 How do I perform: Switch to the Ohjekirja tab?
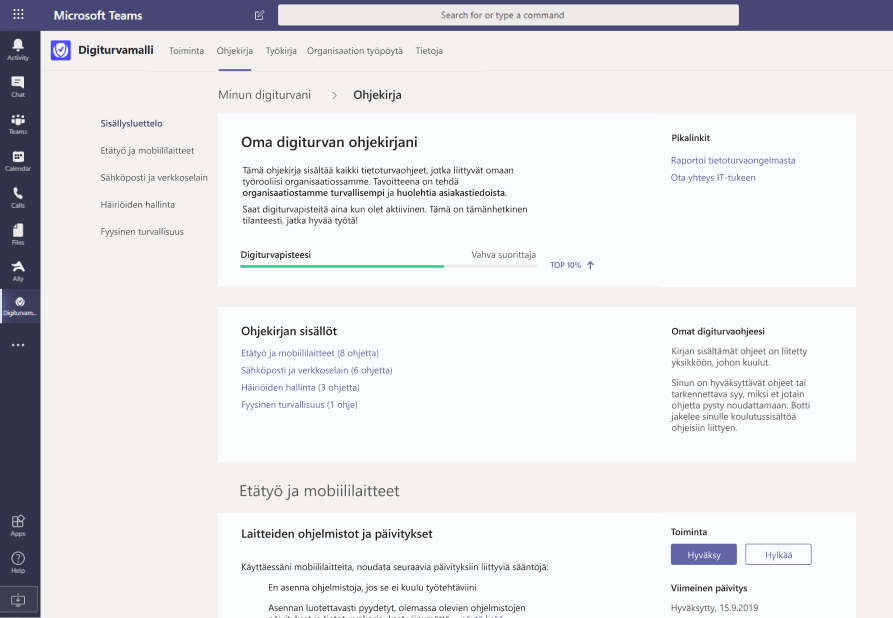click(x=235, y=51)
